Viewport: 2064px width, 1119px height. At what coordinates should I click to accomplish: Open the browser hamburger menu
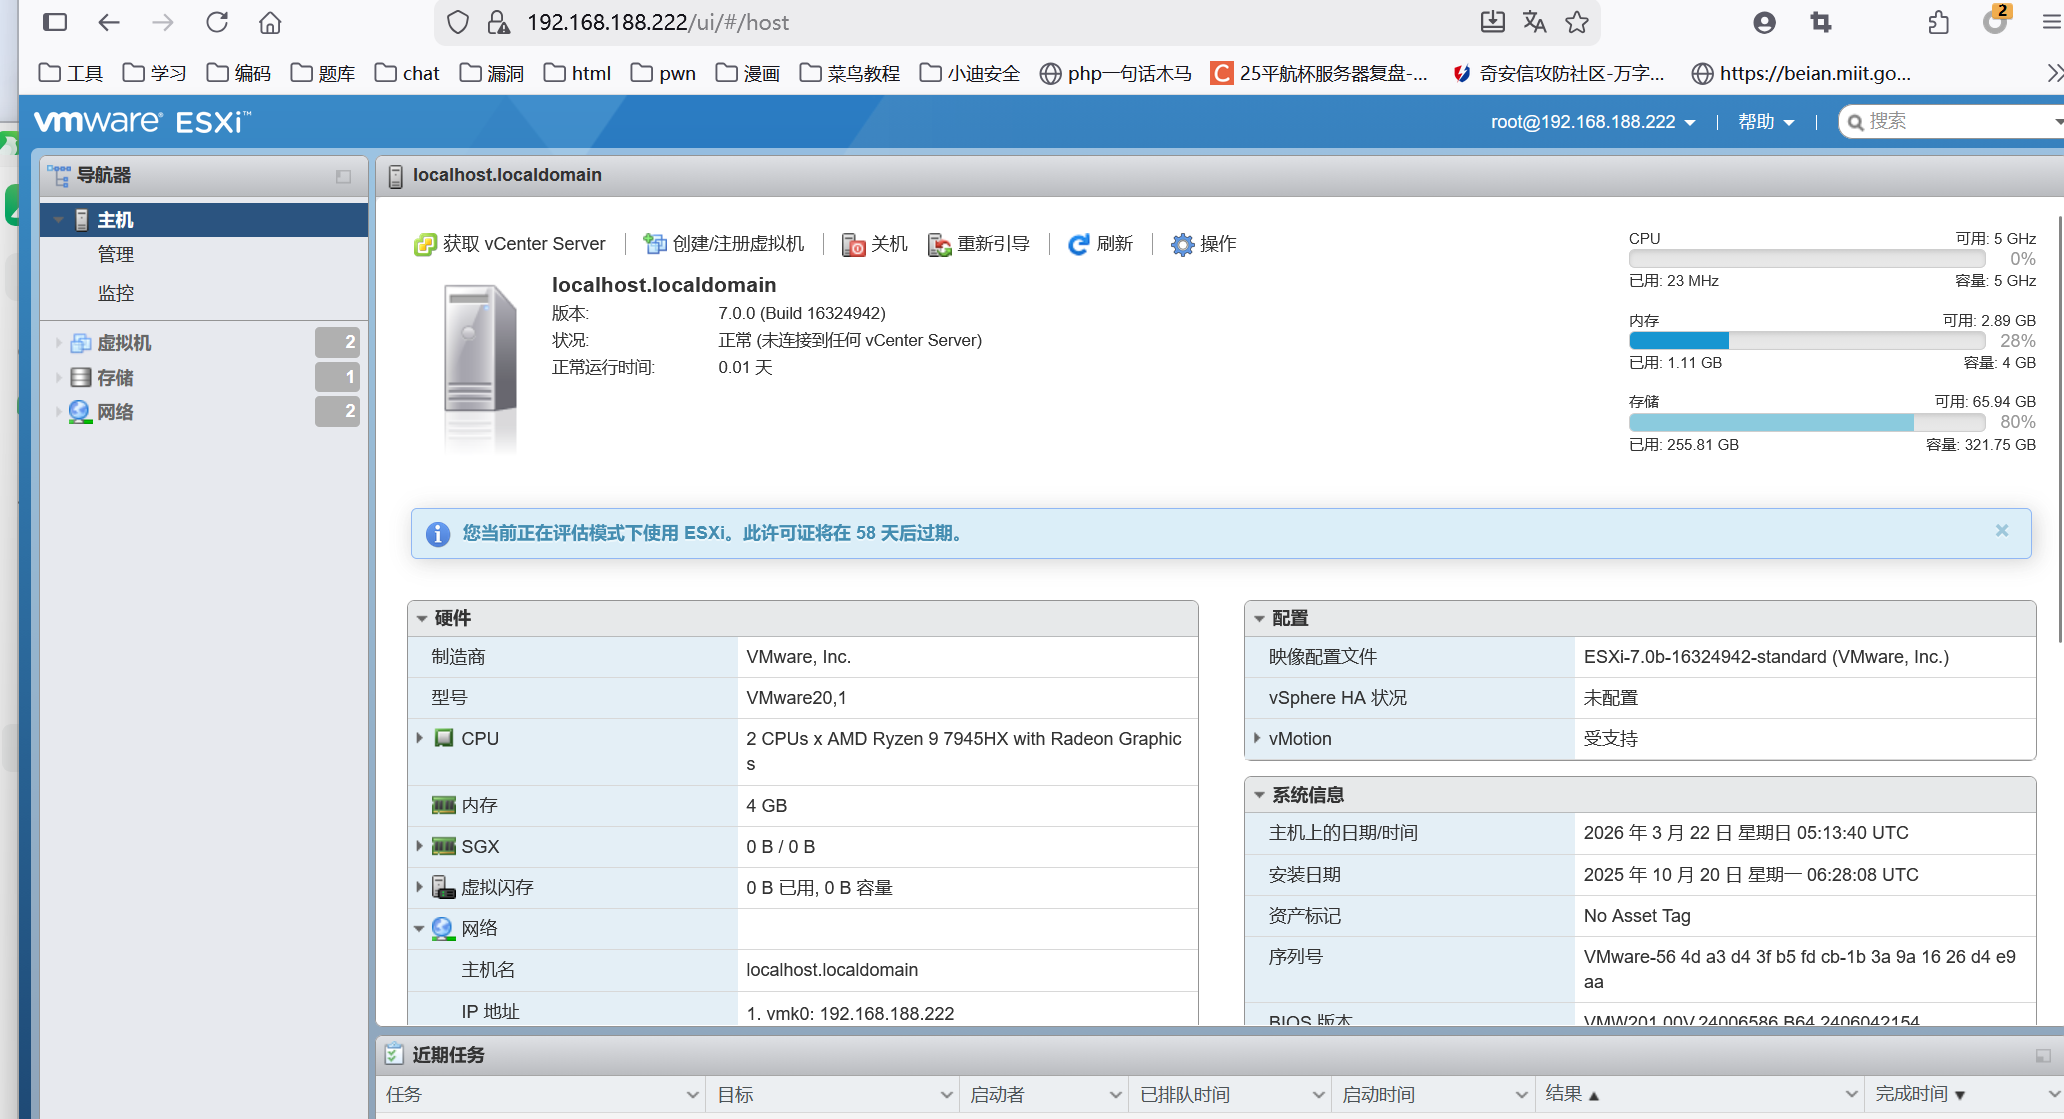(x=2051, y=22)
